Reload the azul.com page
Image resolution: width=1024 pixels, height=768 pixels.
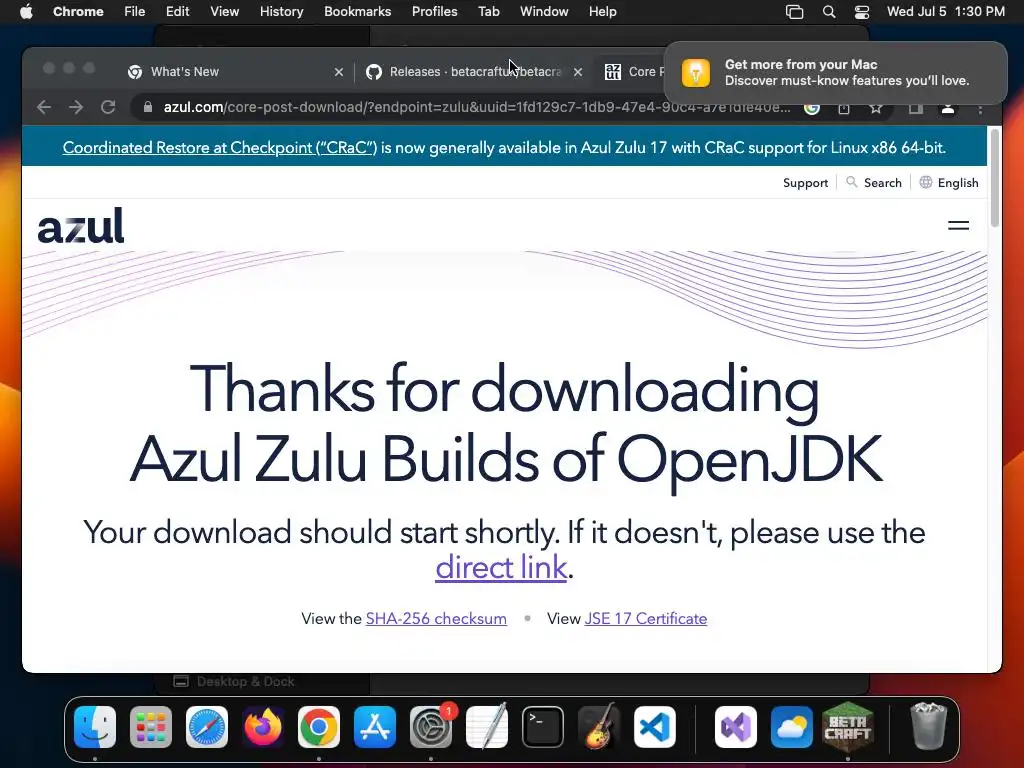(x=108, y=107)
